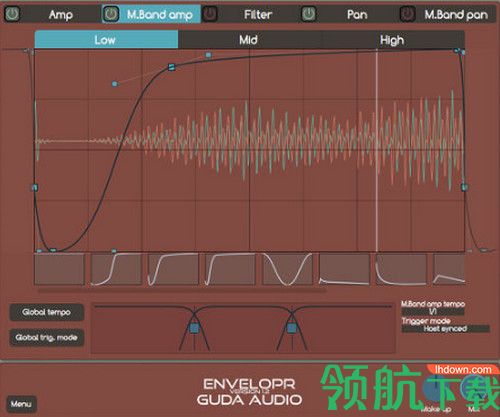Select the decaying curve preset thumbnail
Image resolution: width=500 pixels, height=417 pixels.
[x=401, y=269]
